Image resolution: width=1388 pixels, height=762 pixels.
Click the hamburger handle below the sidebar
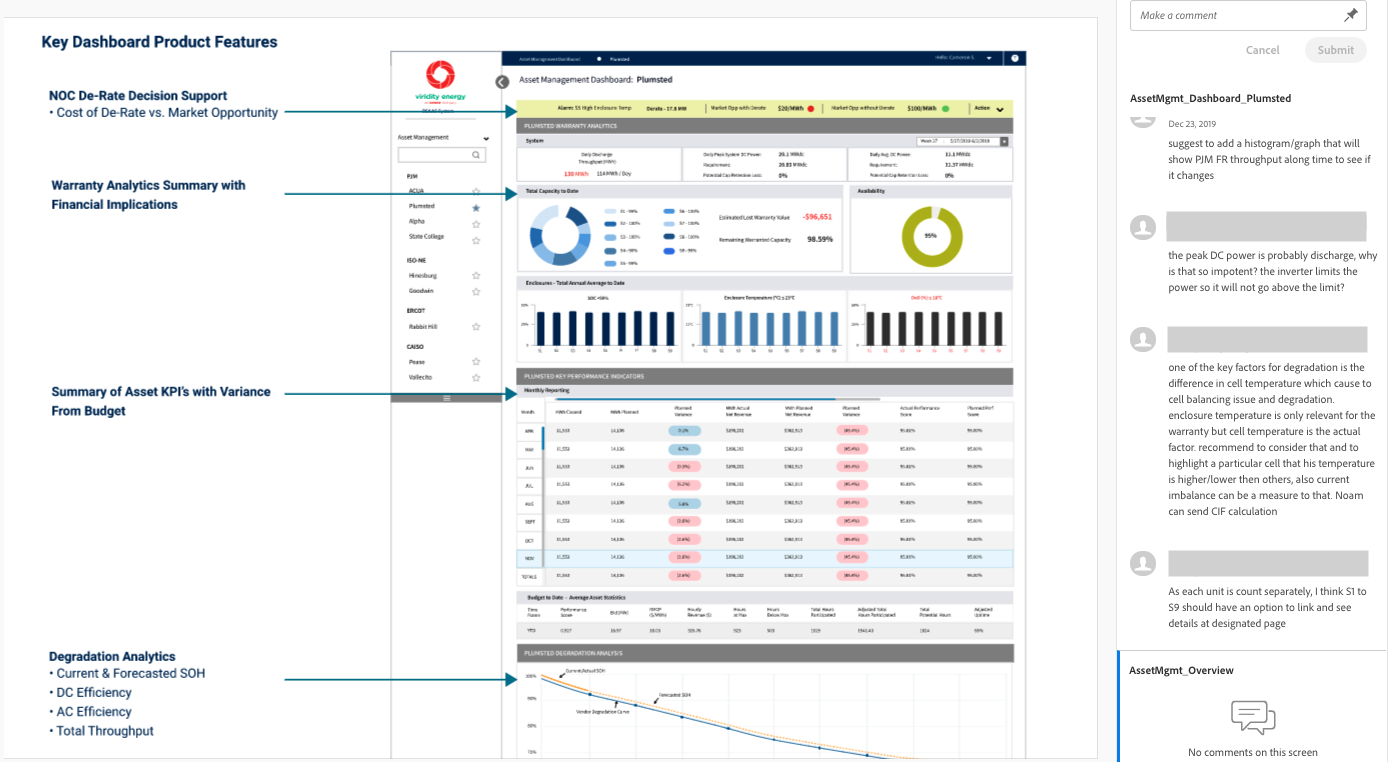(446, 398)
